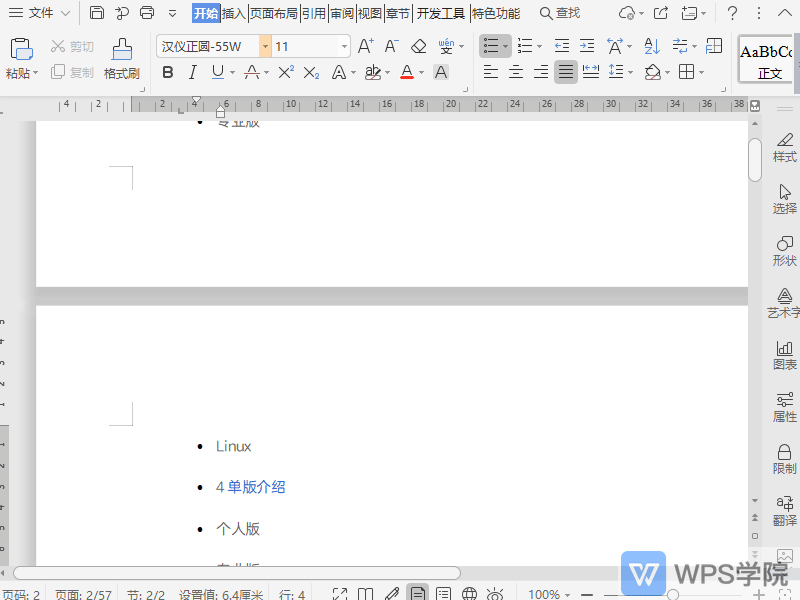
Task: Apply superscript X² formatting
Action: point(286,72)
